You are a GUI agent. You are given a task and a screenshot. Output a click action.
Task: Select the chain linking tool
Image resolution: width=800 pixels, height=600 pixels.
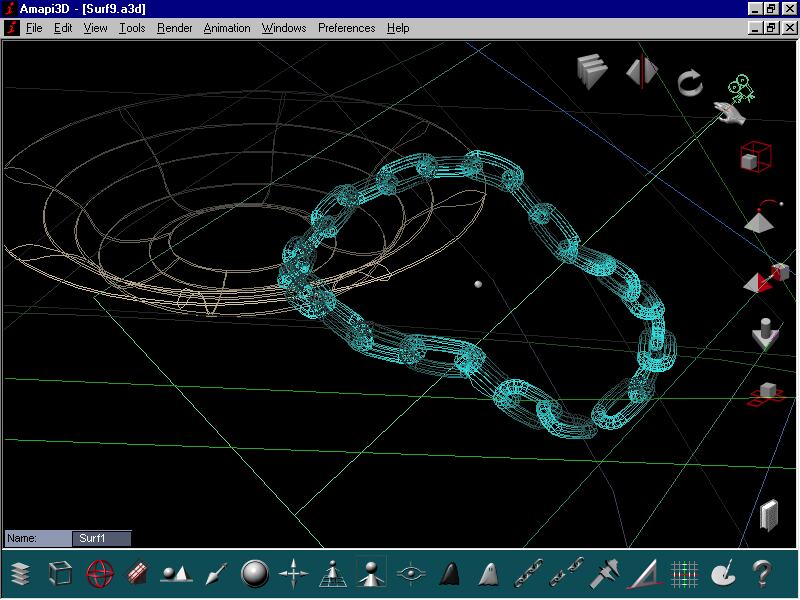pos(530,572)
